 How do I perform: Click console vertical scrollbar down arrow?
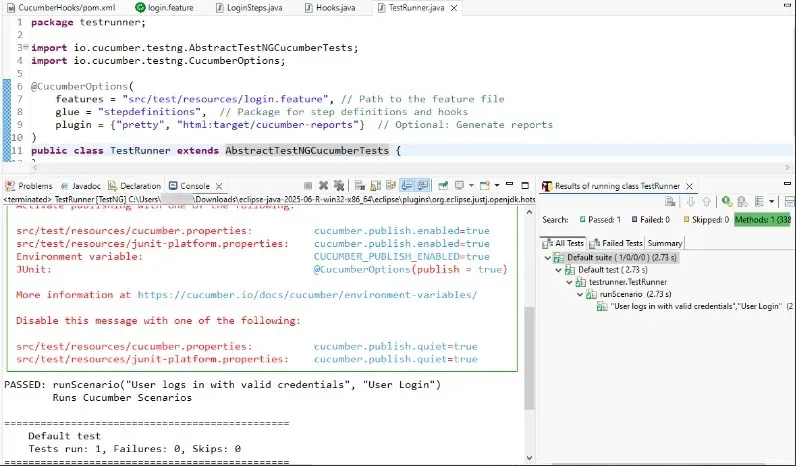(529, 457)
